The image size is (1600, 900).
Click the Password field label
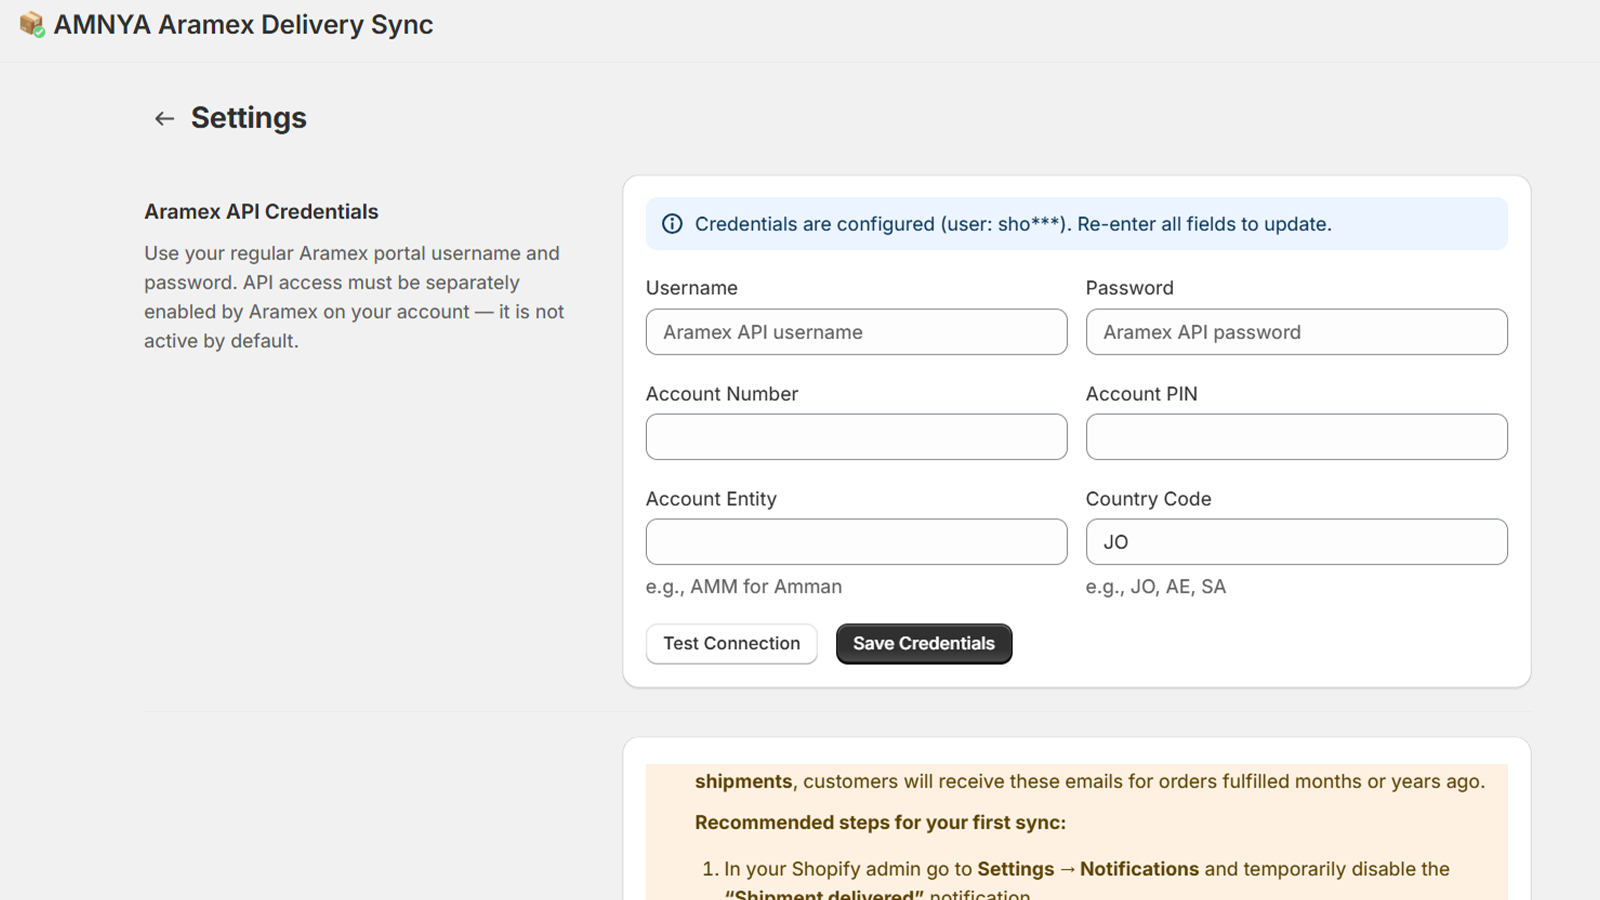tap(1130, 288)
